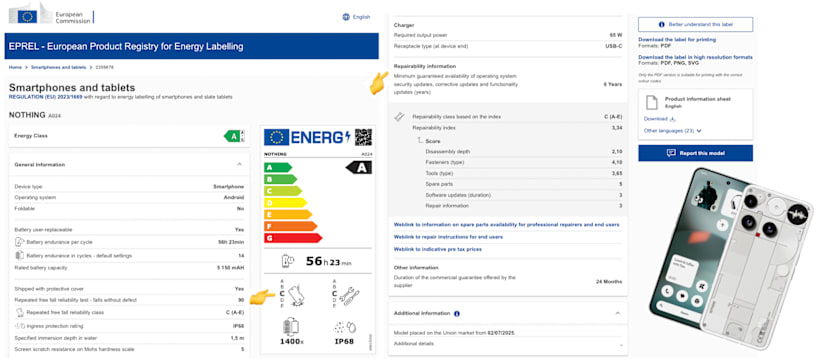
Task: Open weblink to repair instructions for end users
Action: point(448,237)
